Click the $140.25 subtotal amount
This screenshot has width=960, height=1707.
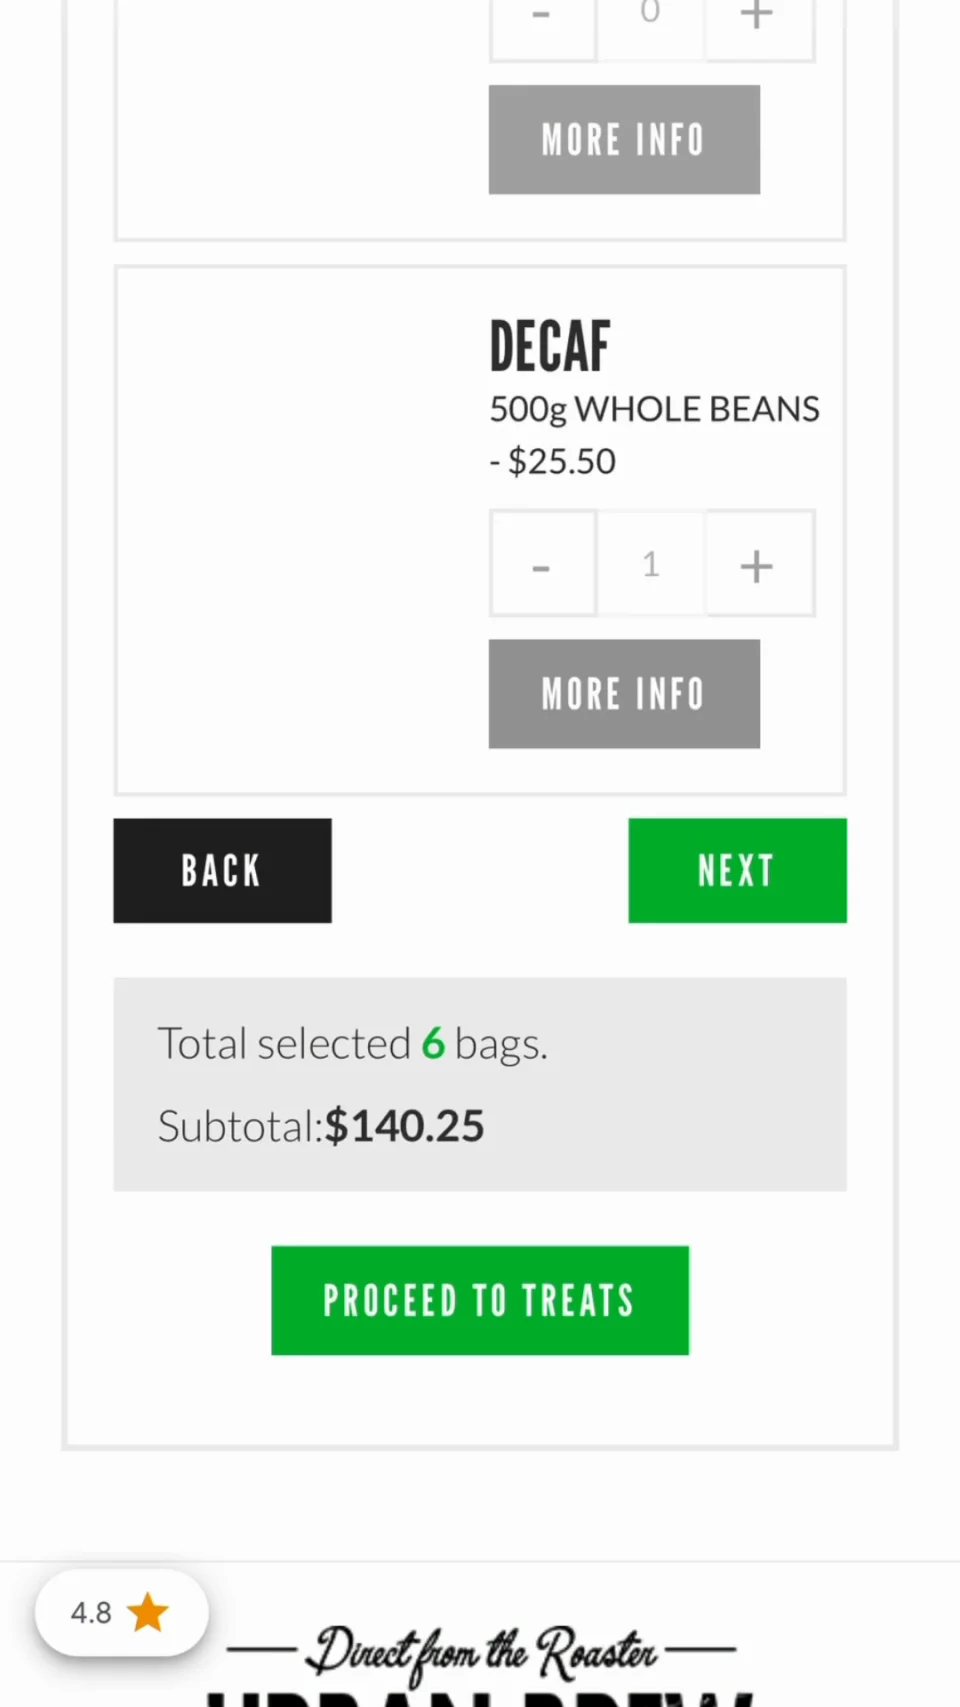(404, 1126)
